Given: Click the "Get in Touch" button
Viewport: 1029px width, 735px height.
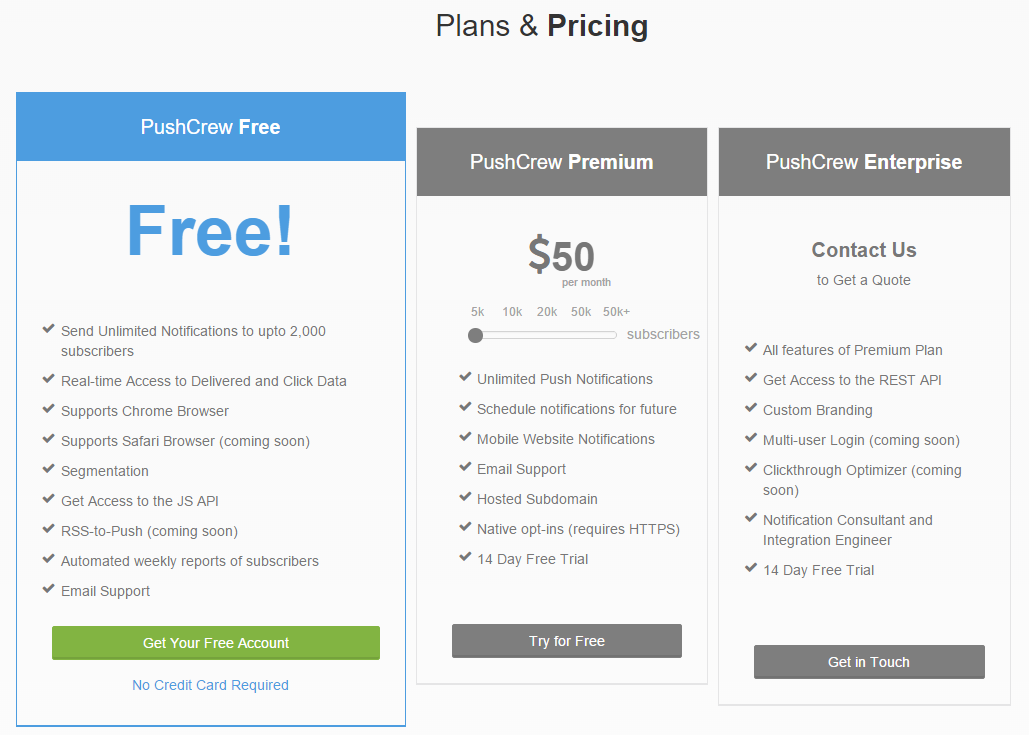Looking at the screenshot, I should [868, 661].
